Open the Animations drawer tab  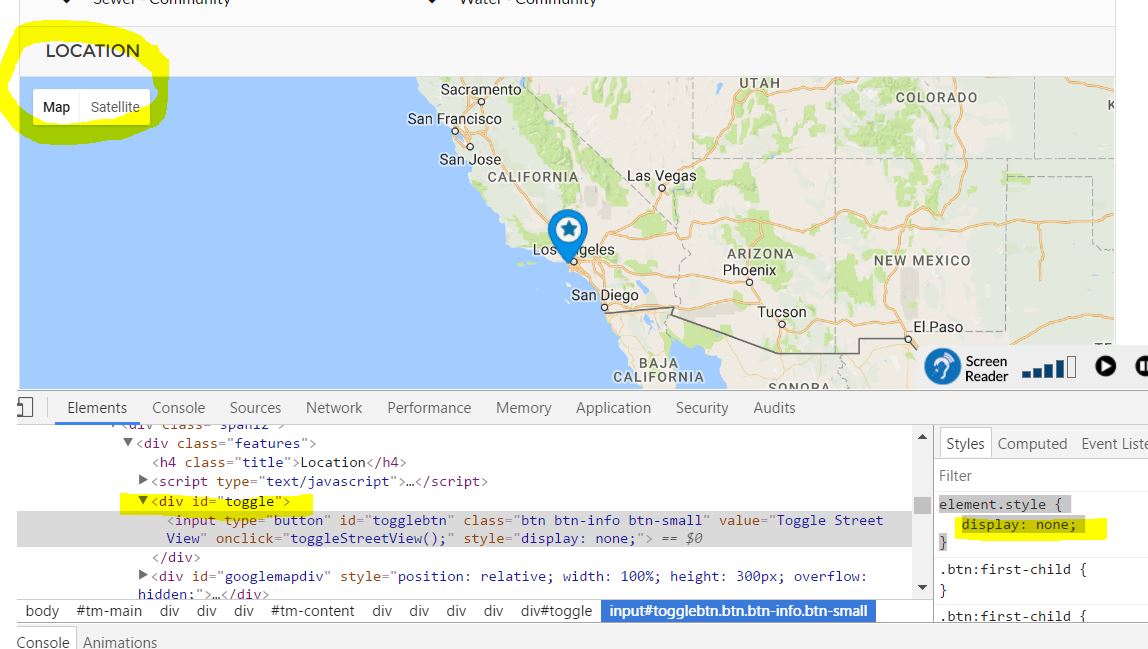tap(120, 642)
